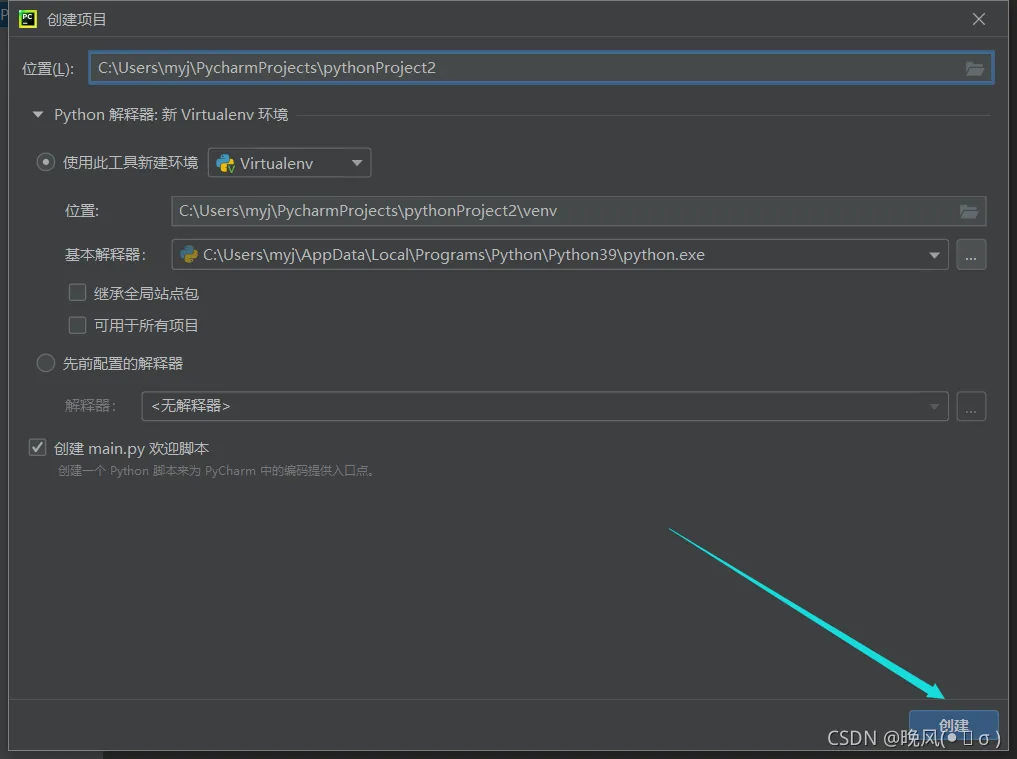Uncheck the 创建 main.py 欢迎脚本 checkbox
The image size is (1017, 759).
pos(38,448)
